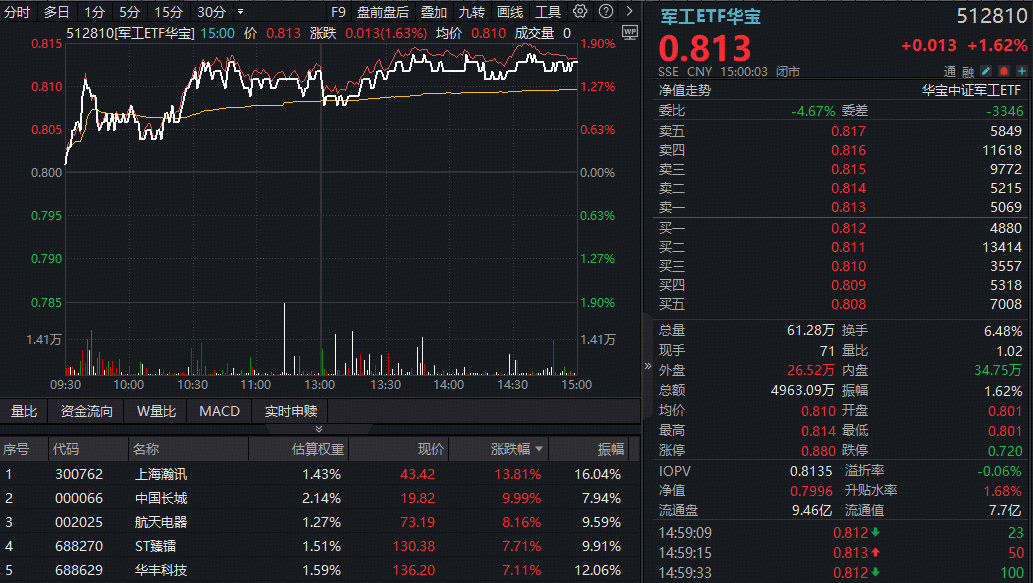Open chart settings gear icon
1033x583 pixels.
tap(581, 12)
